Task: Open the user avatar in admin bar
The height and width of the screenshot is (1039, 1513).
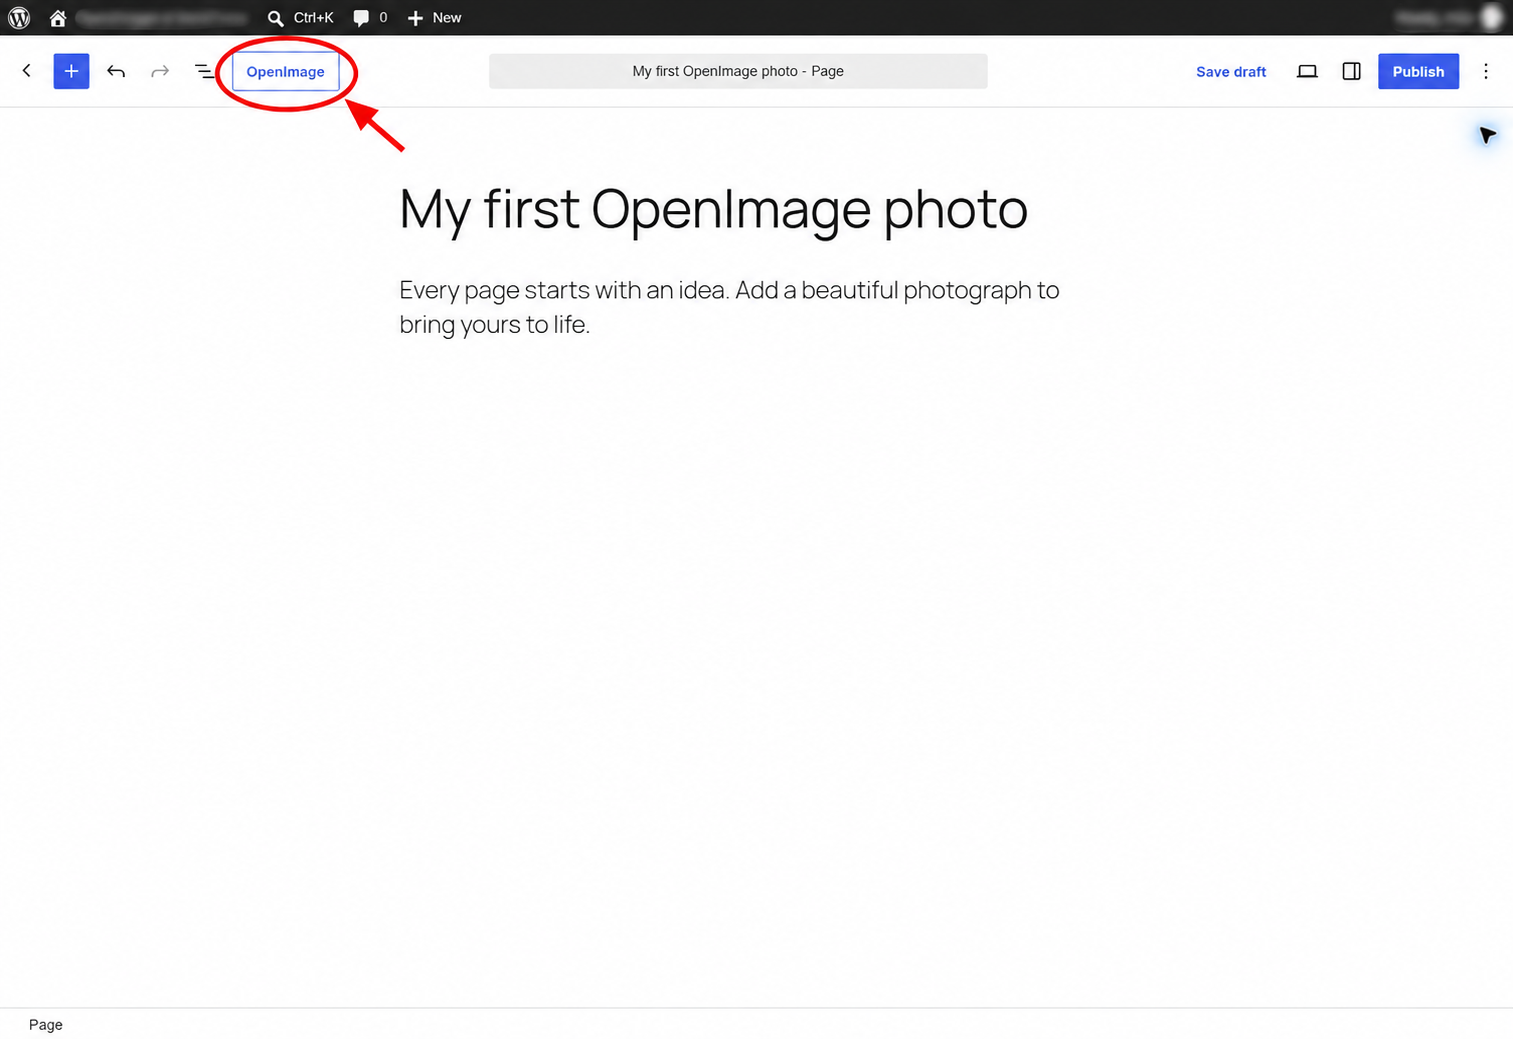Action: (1491, 17)
